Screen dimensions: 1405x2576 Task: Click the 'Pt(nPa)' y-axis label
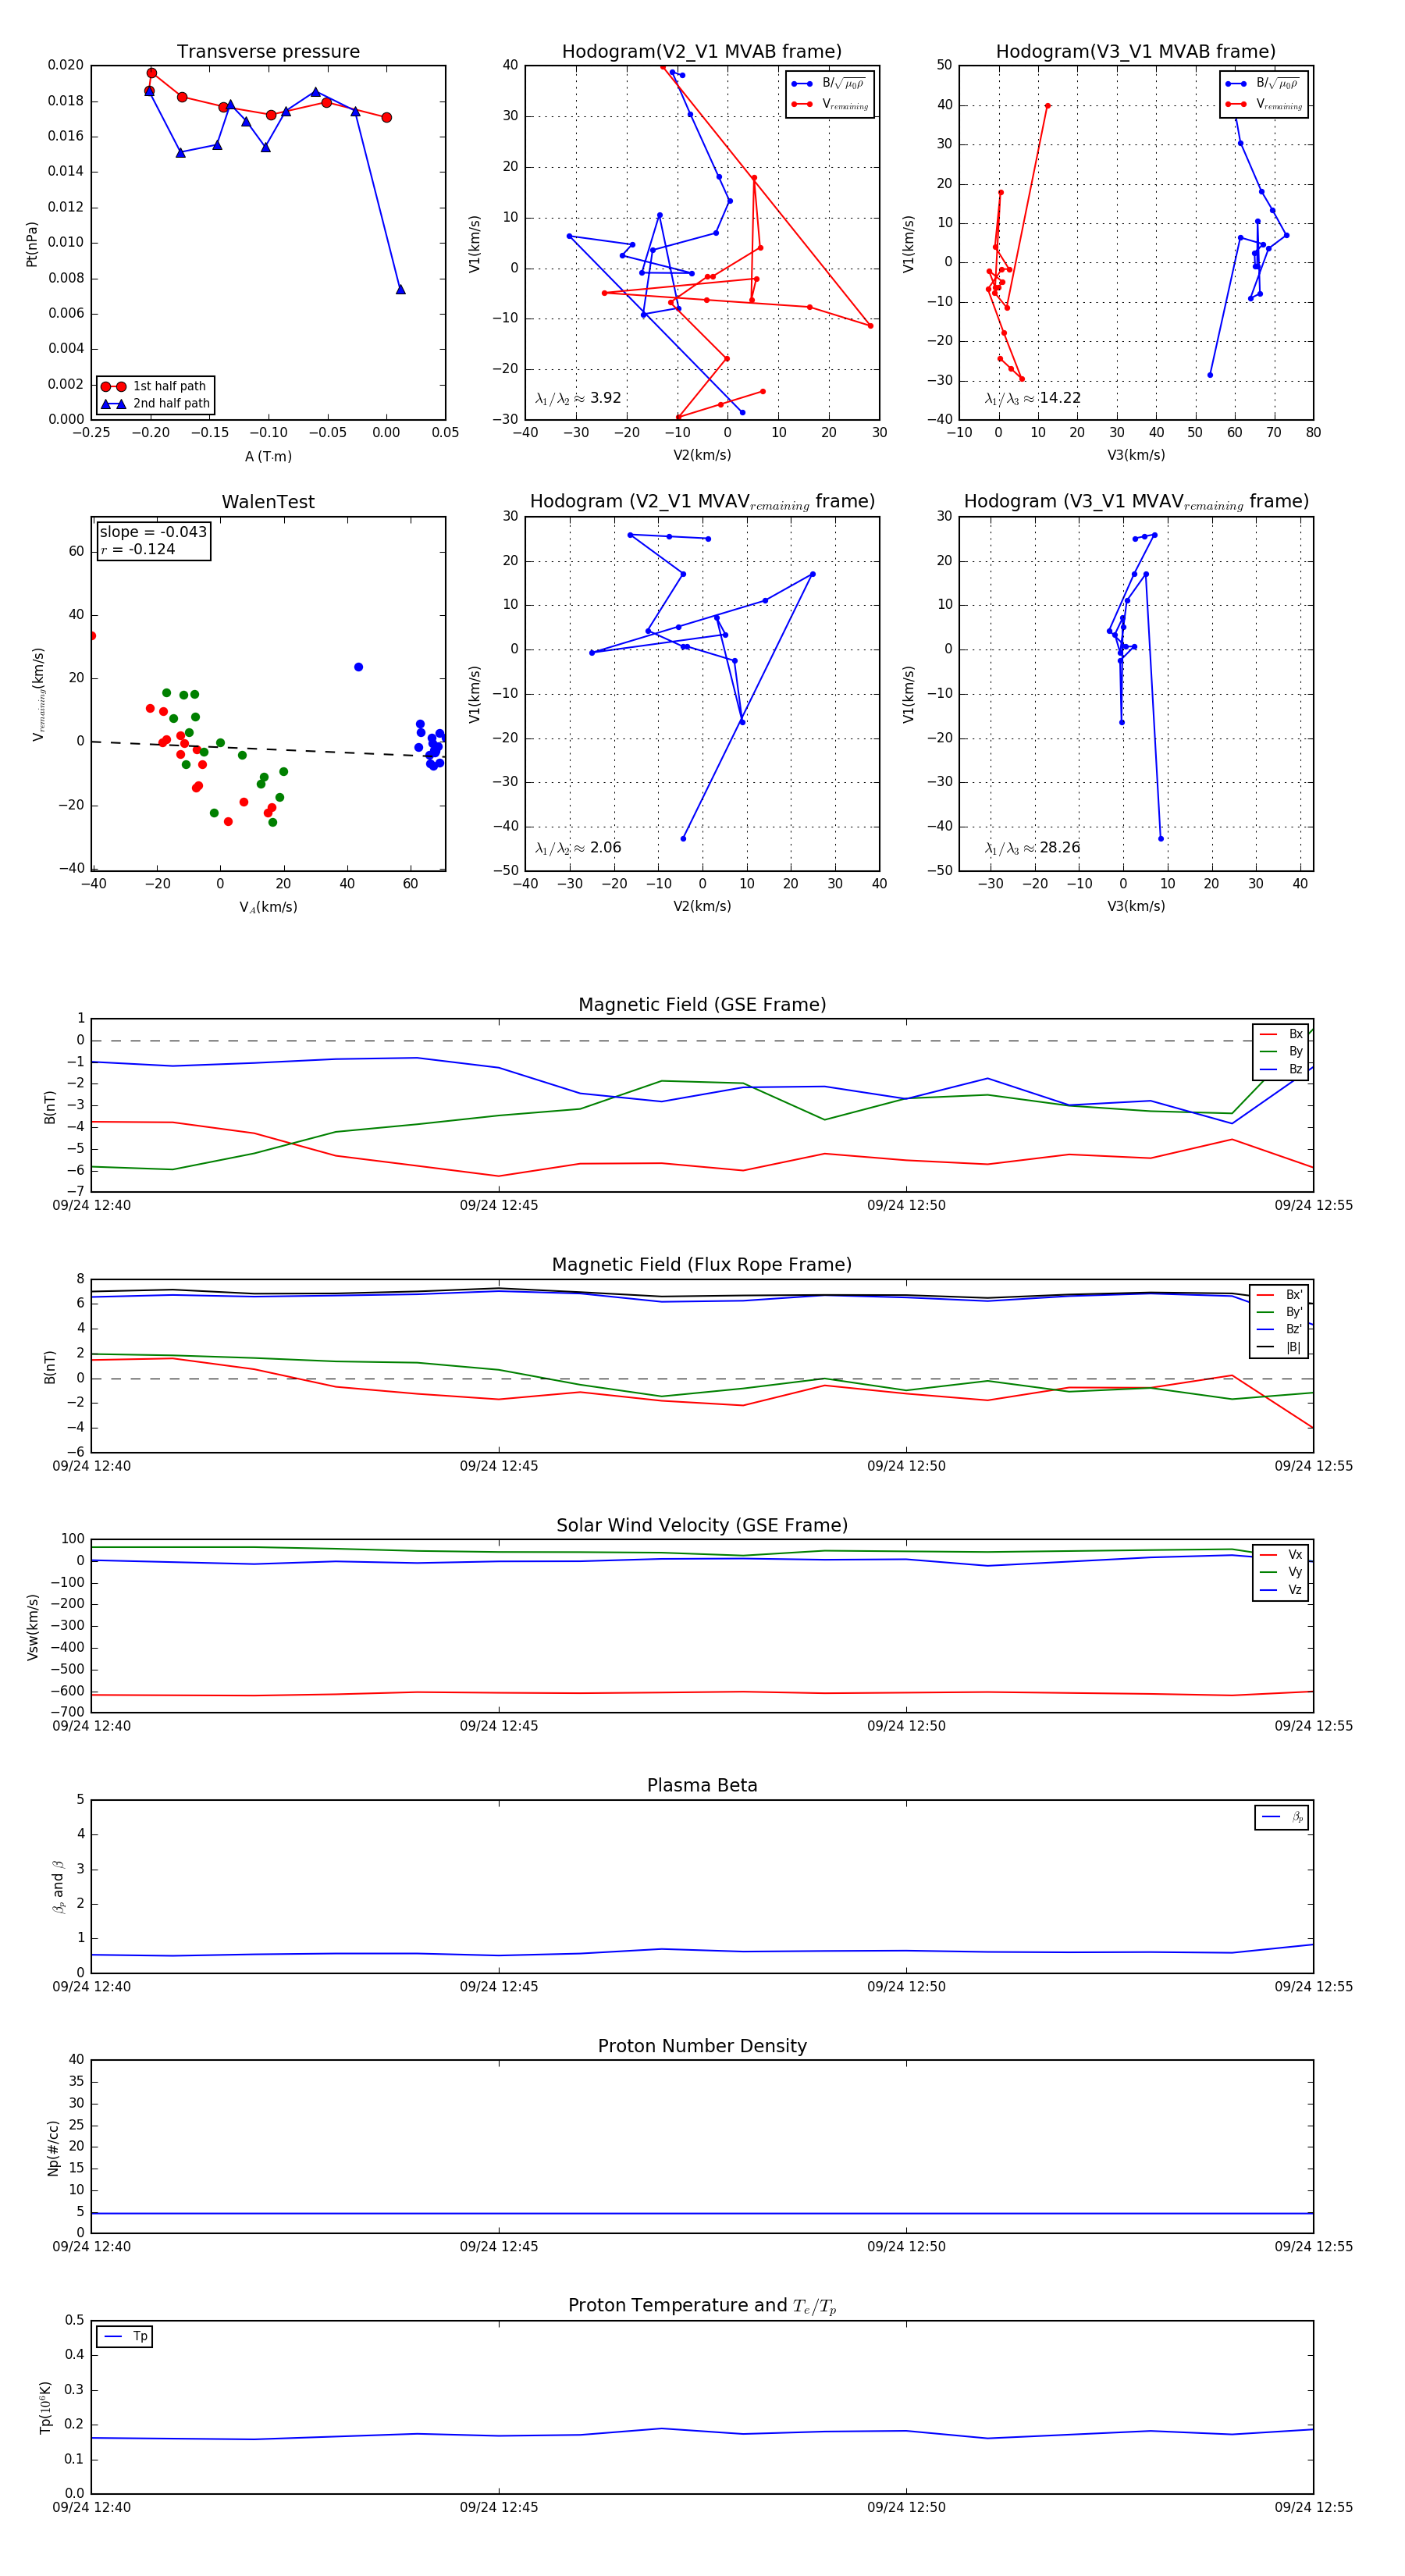[32, 243]
